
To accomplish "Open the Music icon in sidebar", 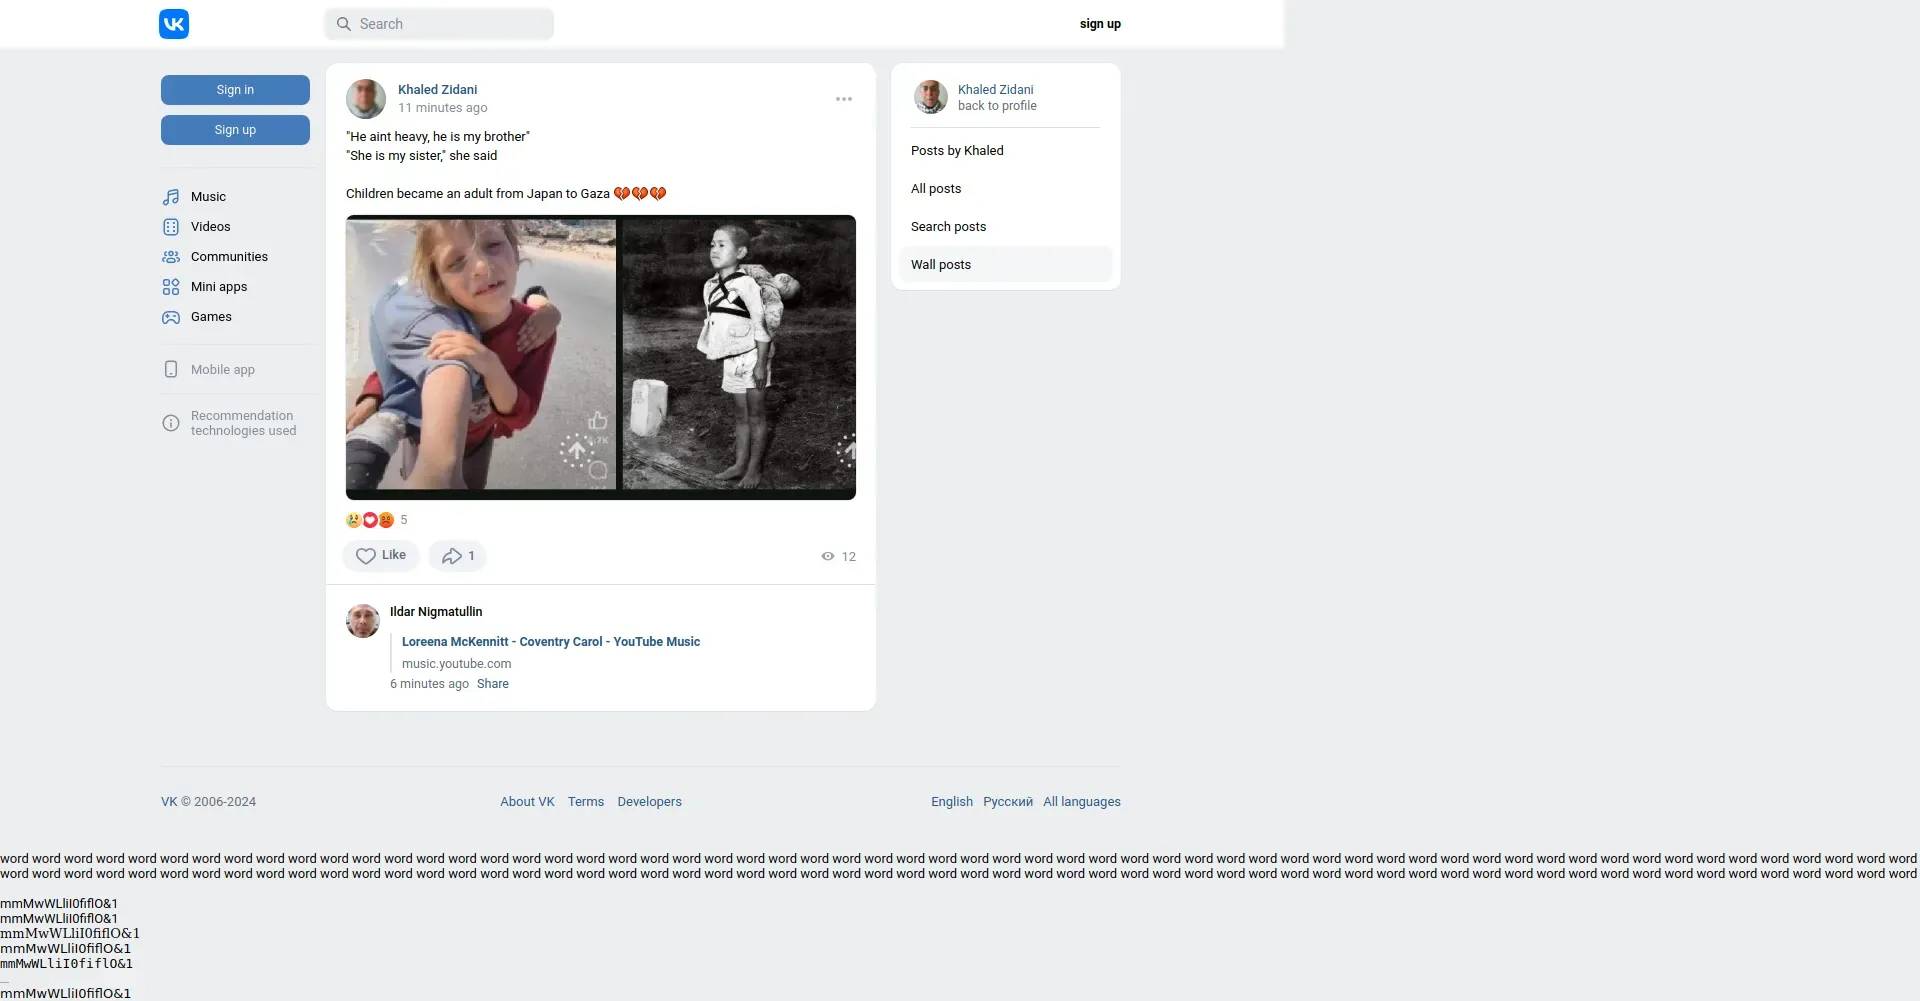I will [x=171, y=197].
